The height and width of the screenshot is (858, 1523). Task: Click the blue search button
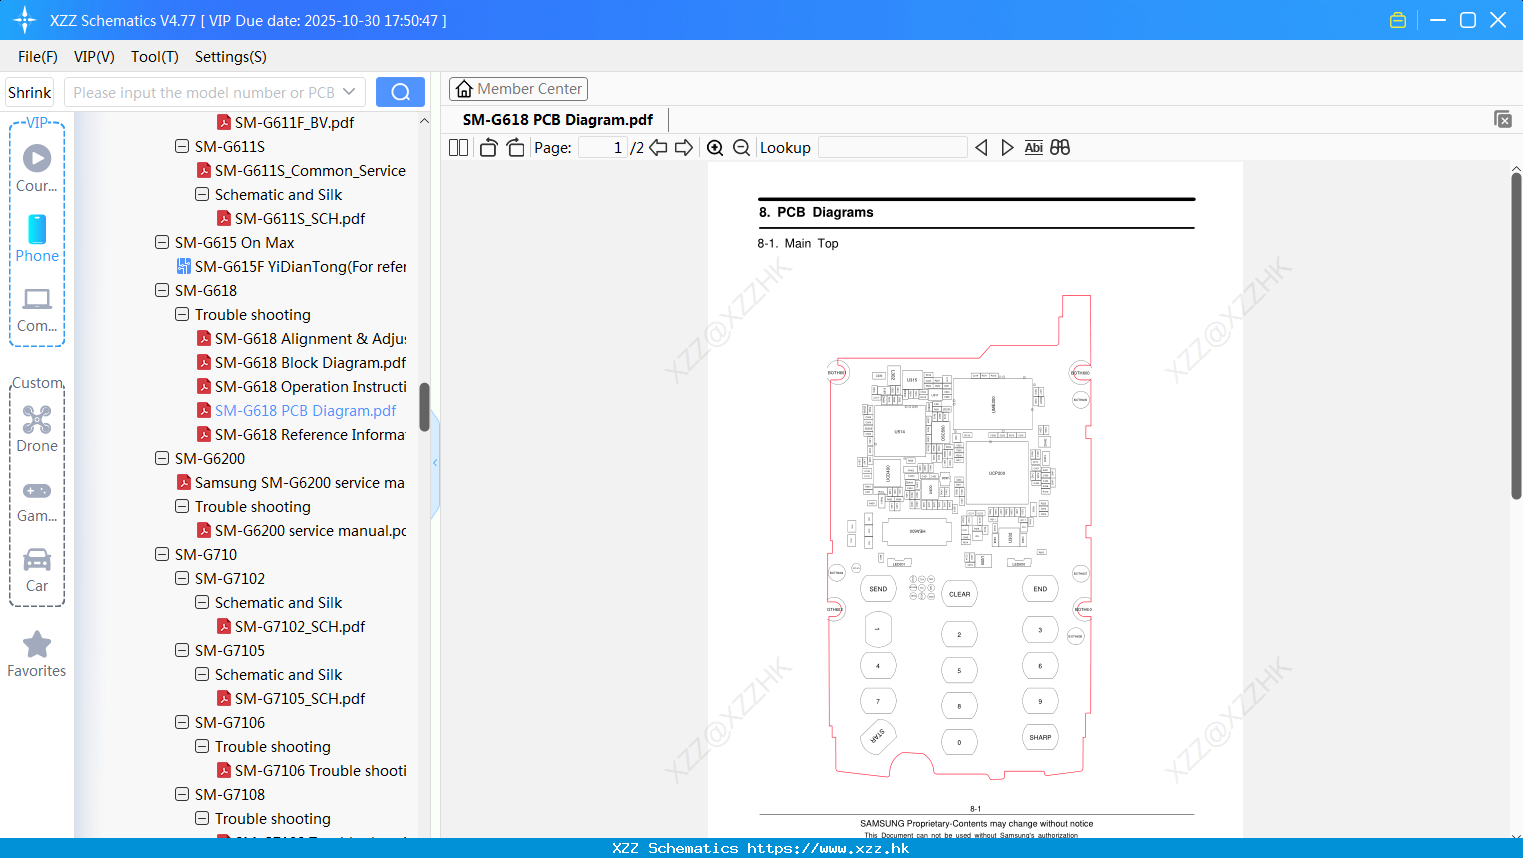coord(400,92)
